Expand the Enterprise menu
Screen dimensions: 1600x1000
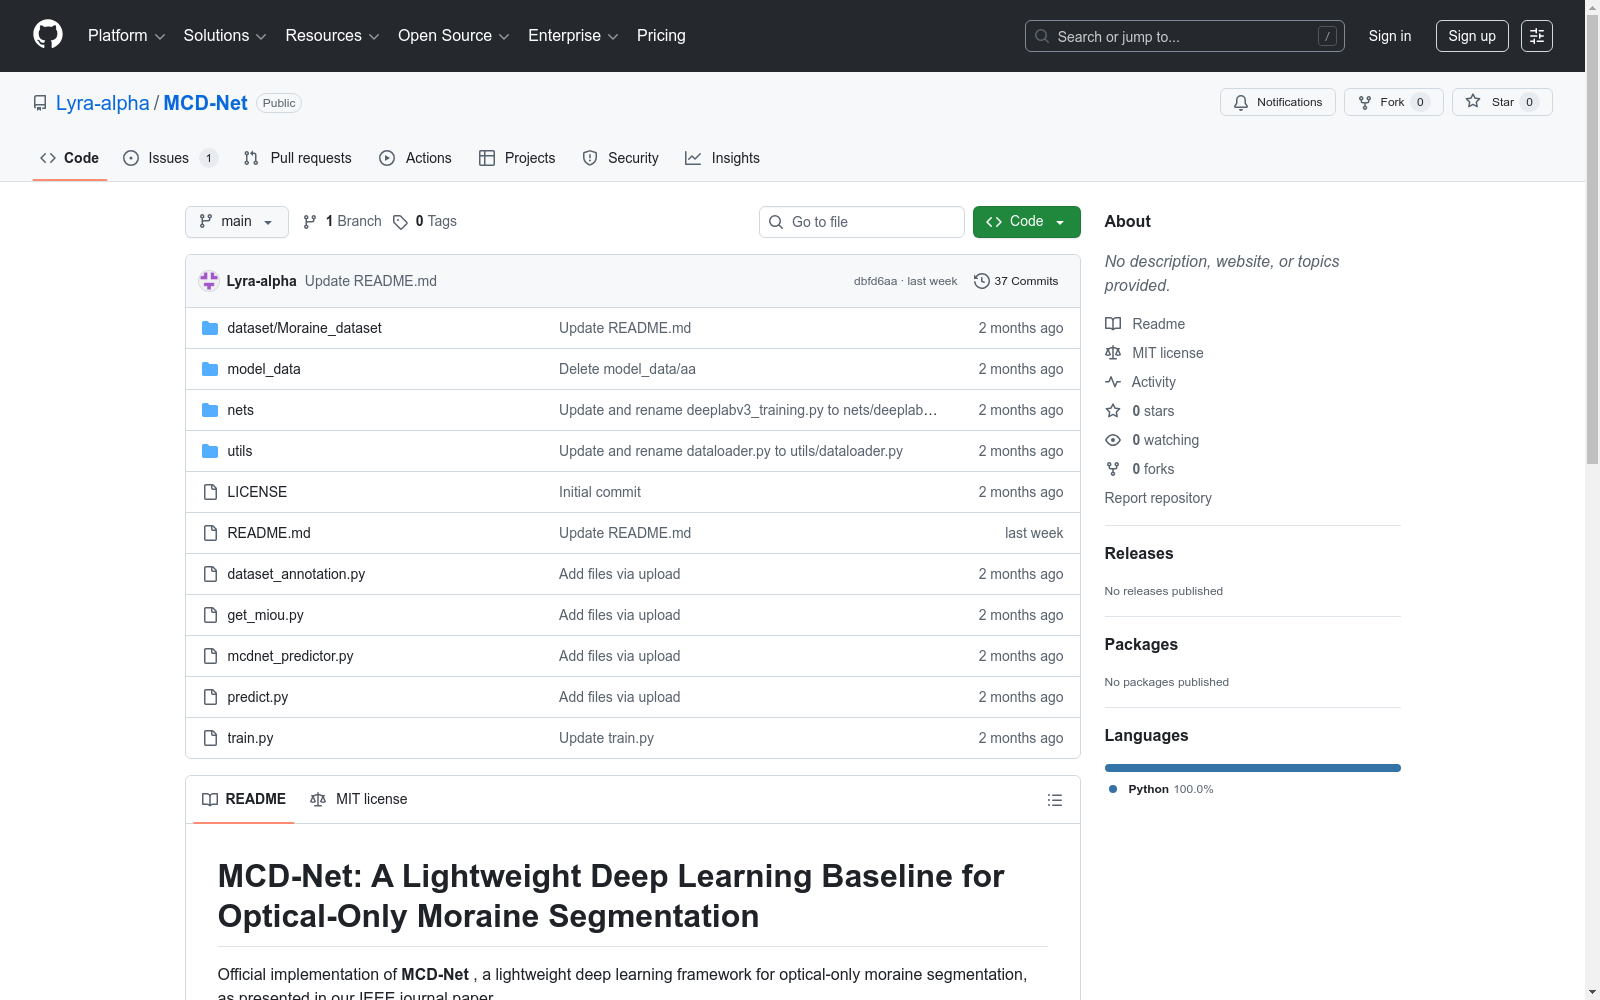(573, 36)
